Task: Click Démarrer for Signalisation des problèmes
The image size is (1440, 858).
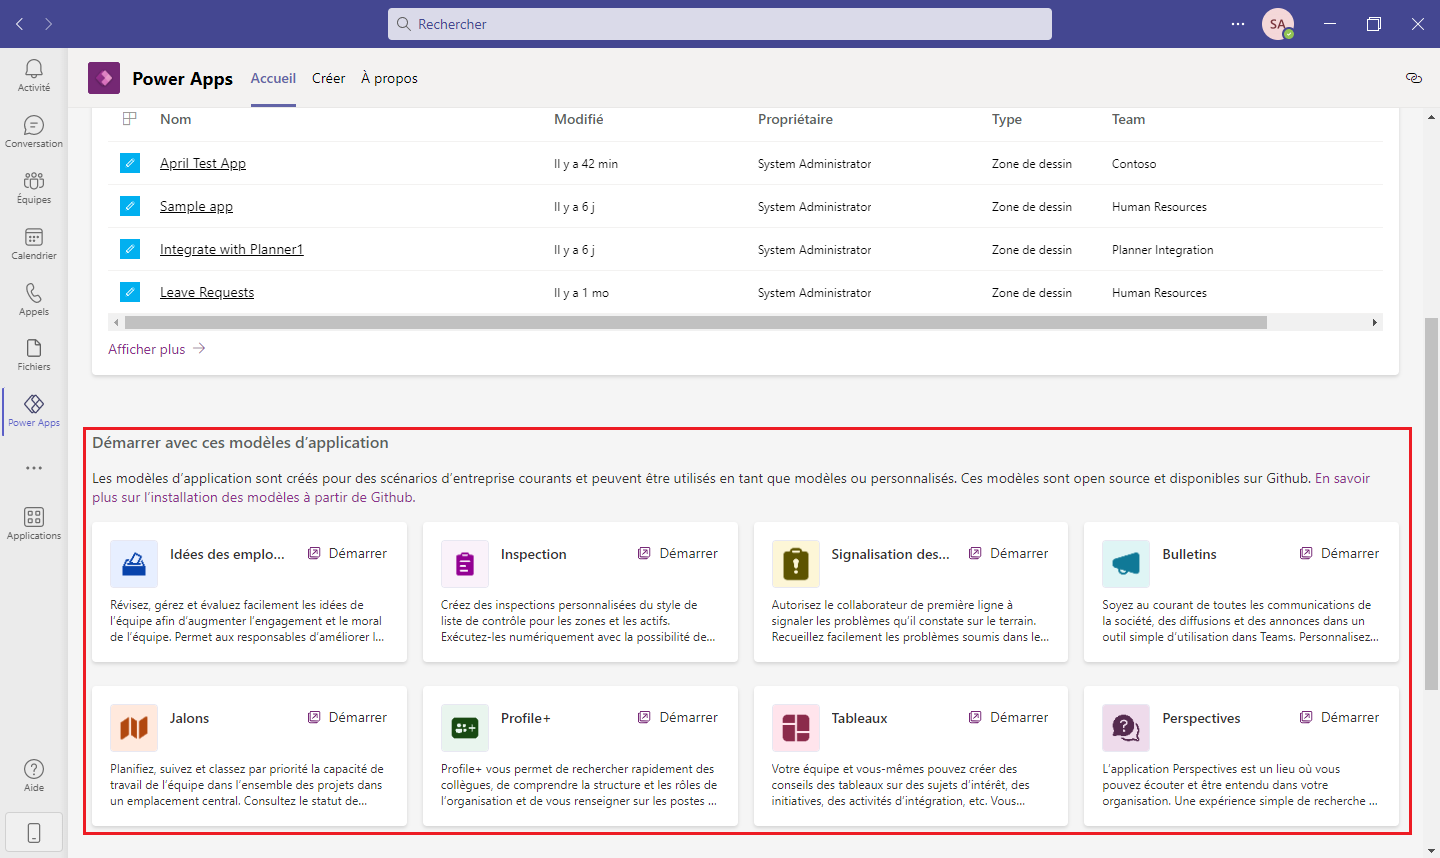Action: point(1008,553)
